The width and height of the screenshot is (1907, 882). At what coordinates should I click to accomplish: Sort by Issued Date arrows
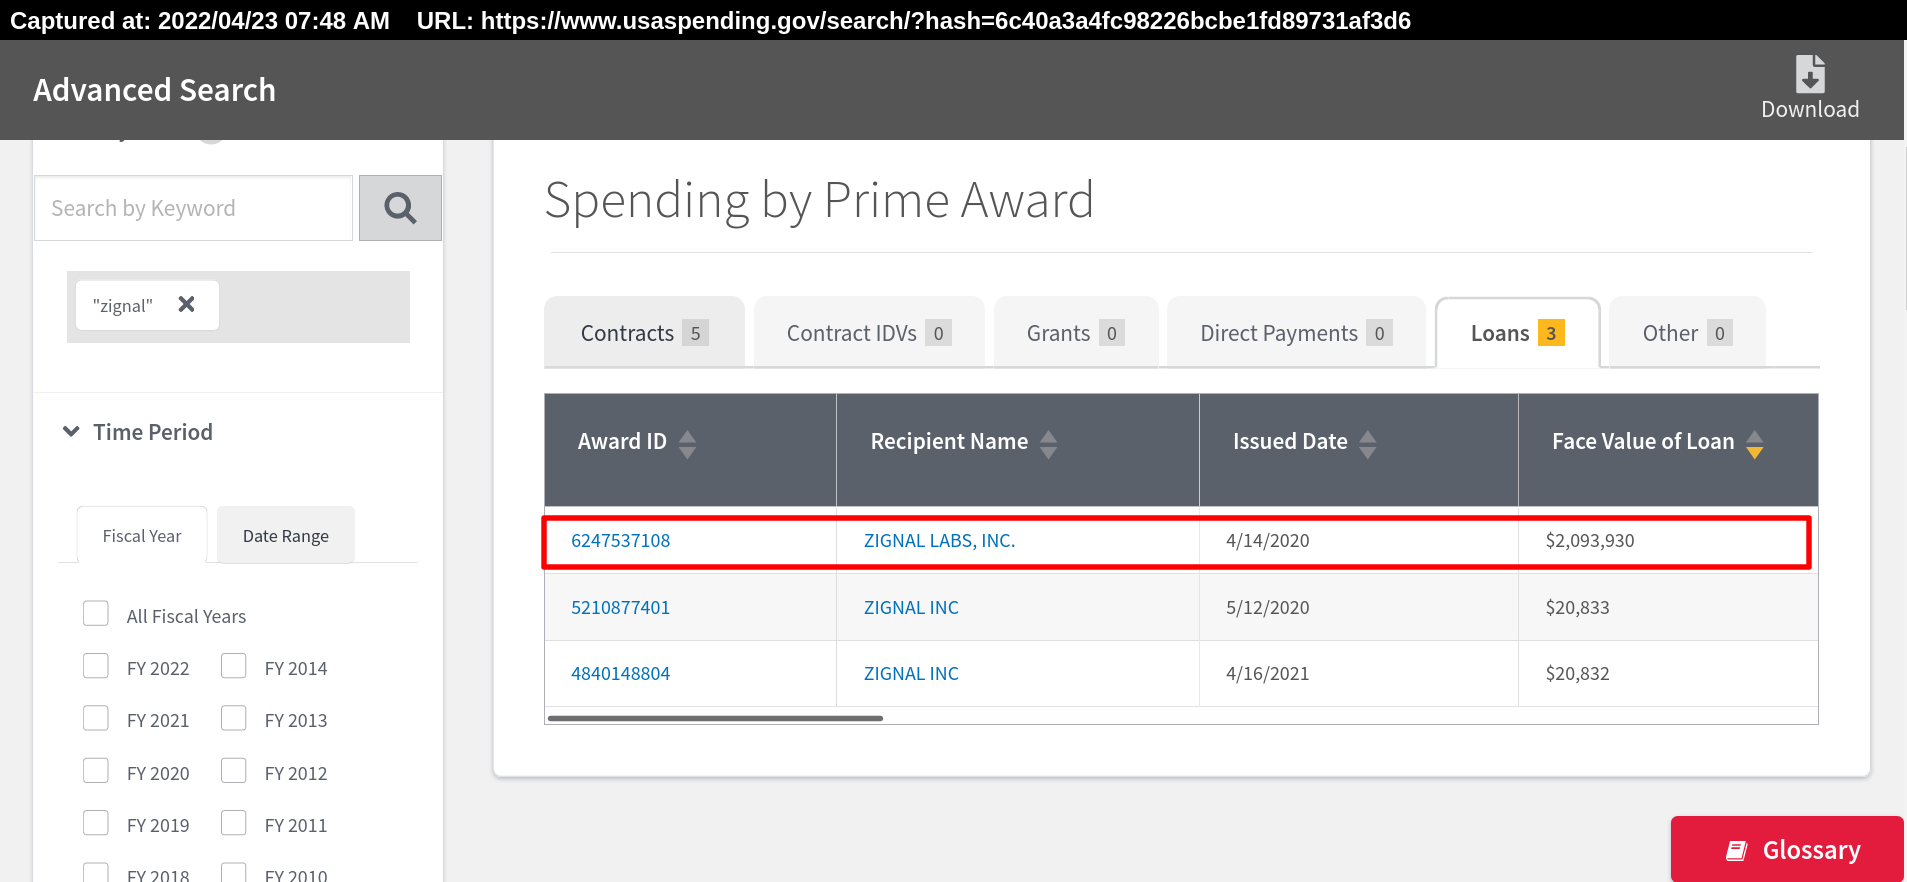click(1368, 443)
